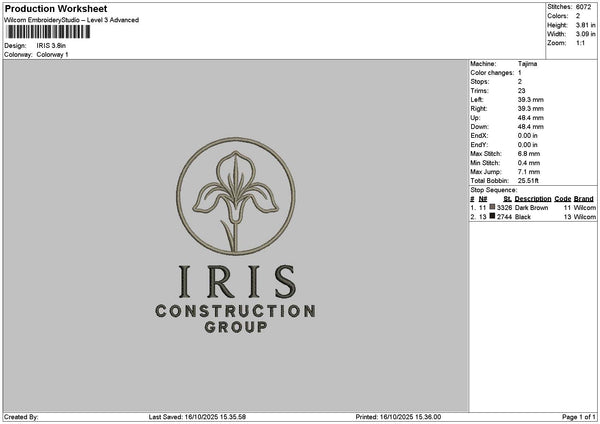The image size is (600, 424).
Task: Click the Machine value 'Tajima'
Action: tap(527, 64)
